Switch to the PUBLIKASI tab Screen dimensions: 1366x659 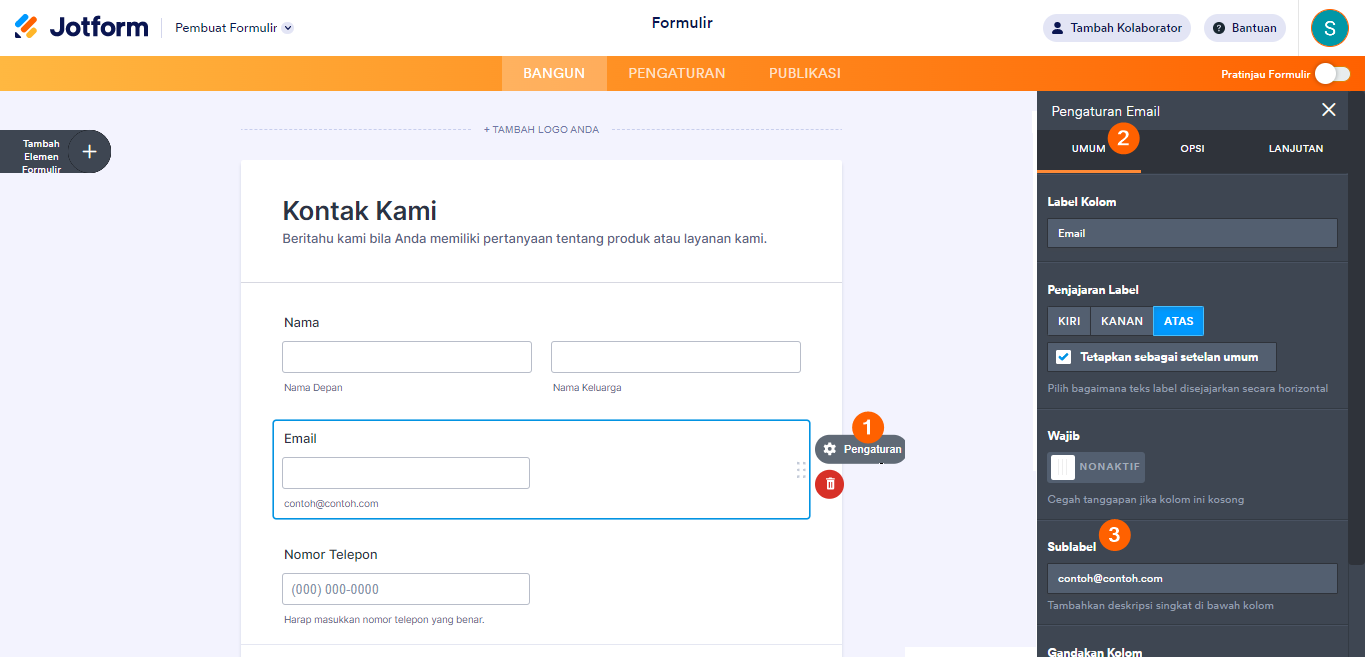805,73
